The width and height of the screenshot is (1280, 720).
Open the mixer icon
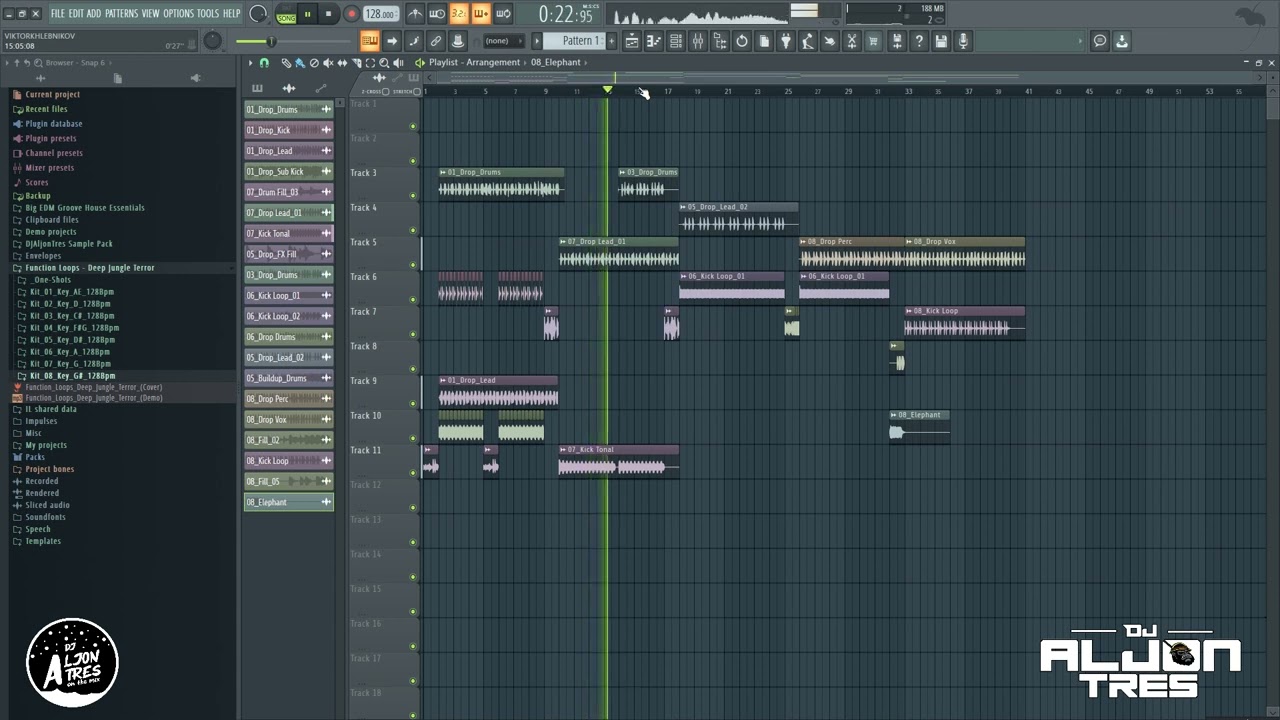click(698, 41)
